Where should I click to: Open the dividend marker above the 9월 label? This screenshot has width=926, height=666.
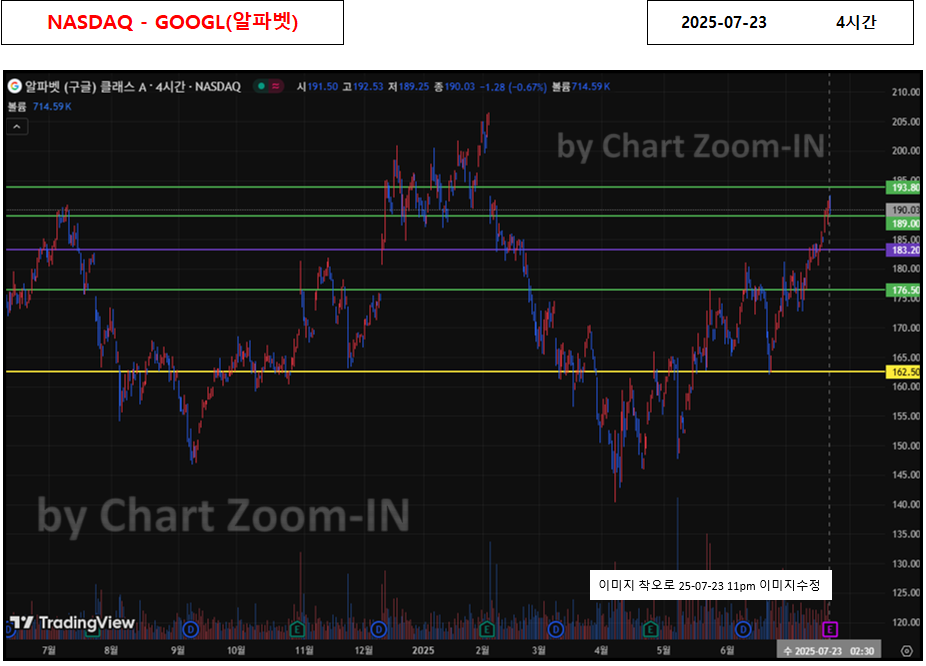click(x=190, y=629)
